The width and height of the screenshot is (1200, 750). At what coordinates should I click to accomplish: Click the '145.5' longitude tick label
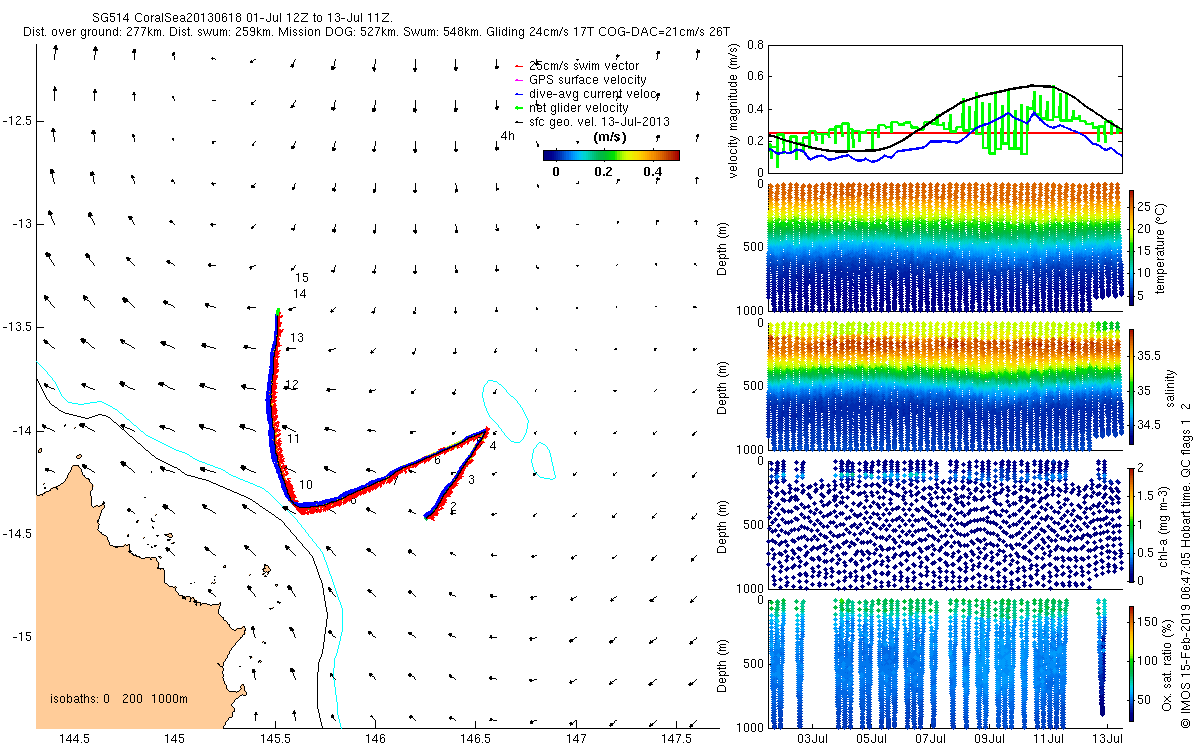(276, 738)
